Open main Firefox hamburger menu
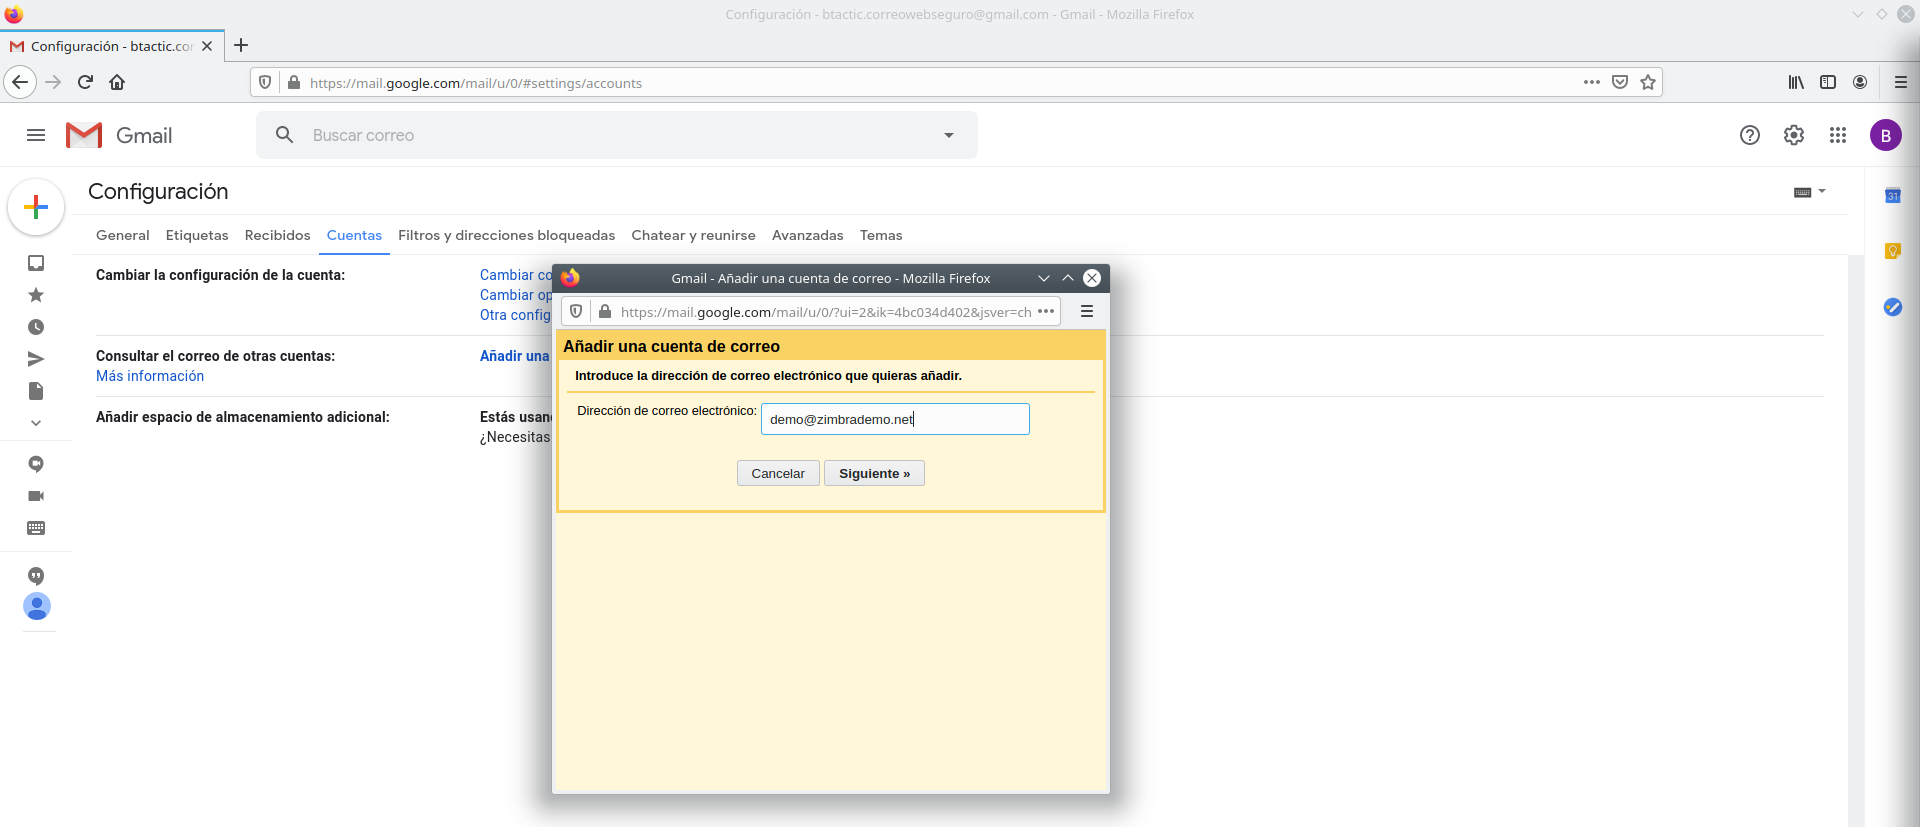Viewport: 1920px width, 827px height. tap(1901, 82)
